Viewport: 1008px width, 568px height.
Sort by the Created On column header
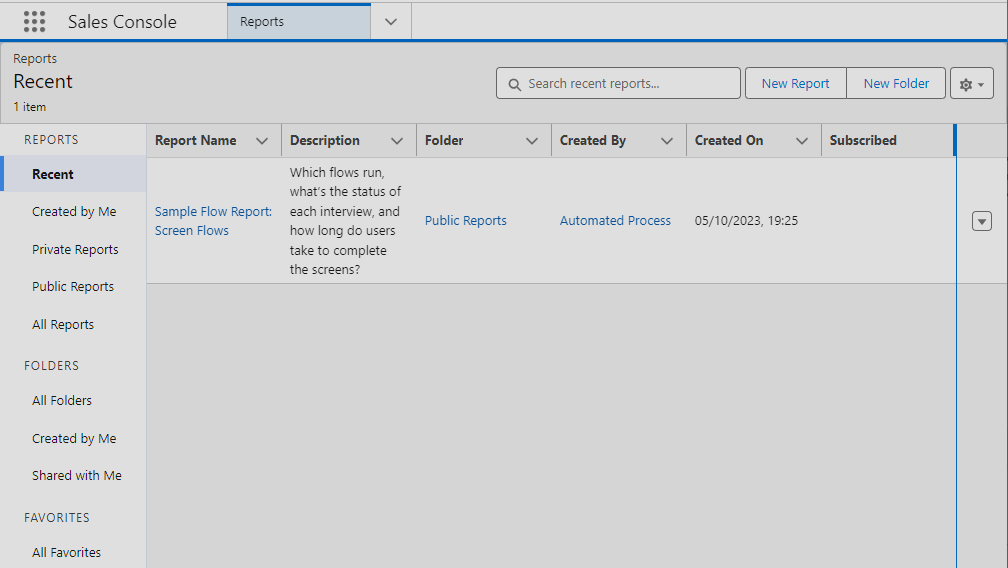(729, 141)
